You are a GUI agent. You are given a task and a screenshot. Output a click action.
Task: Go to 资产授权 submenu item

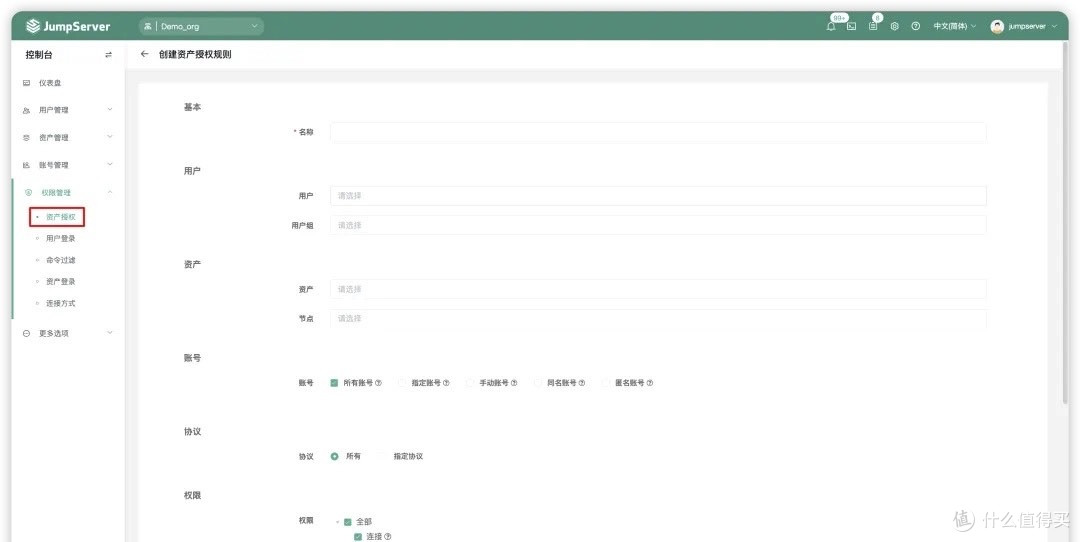61,217
